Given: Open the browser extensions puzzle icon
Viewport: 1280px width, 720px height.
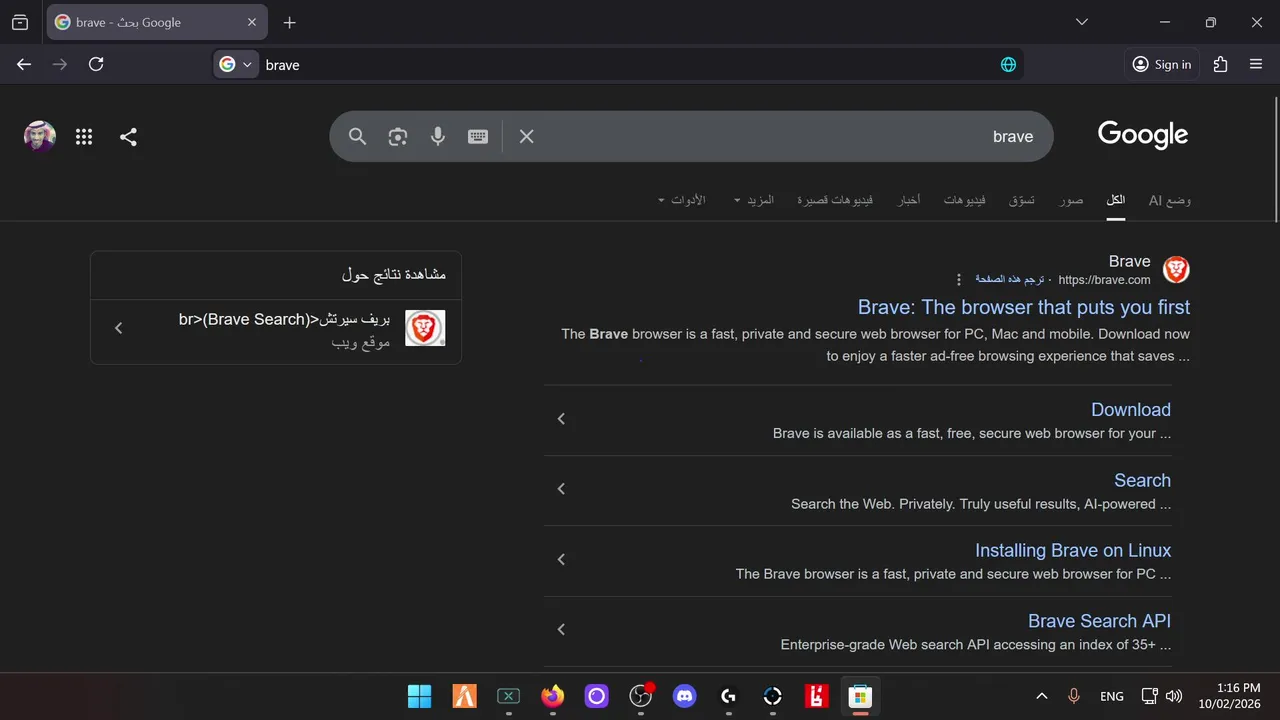Looking at the screenshot, I should pyautogui.click(x=1220, y=64).
